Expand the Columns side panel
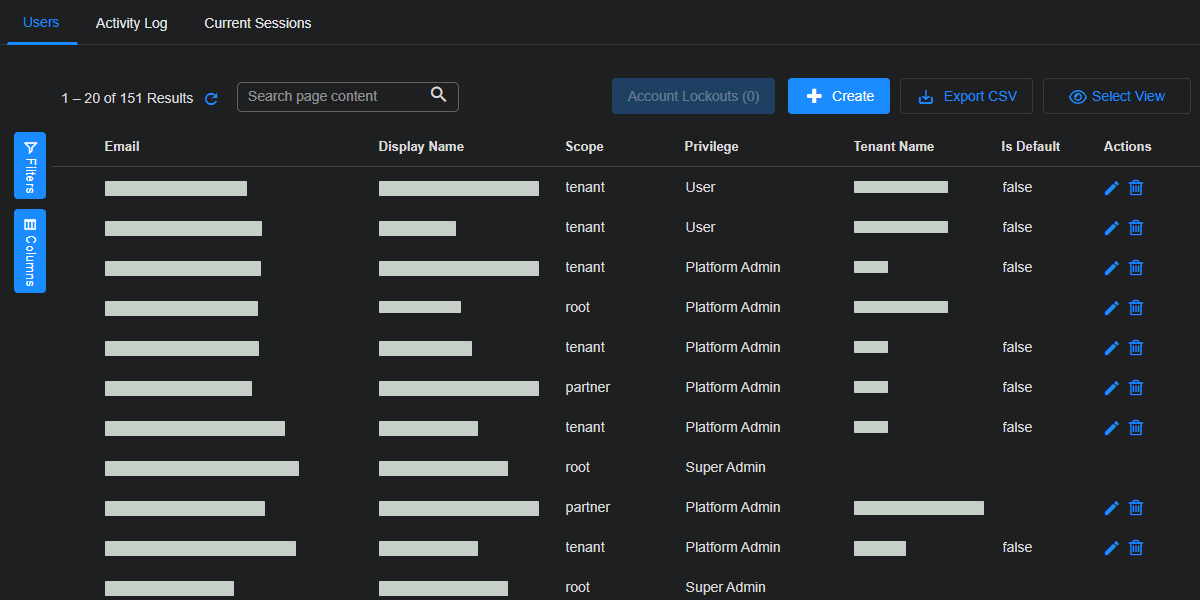1200x600 pixels. tap(30, 251)
